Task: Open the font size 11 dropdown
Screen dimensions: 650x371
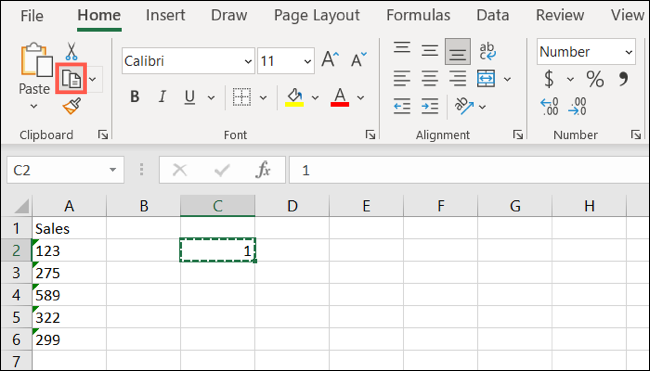Action: [x=307, y=61]
